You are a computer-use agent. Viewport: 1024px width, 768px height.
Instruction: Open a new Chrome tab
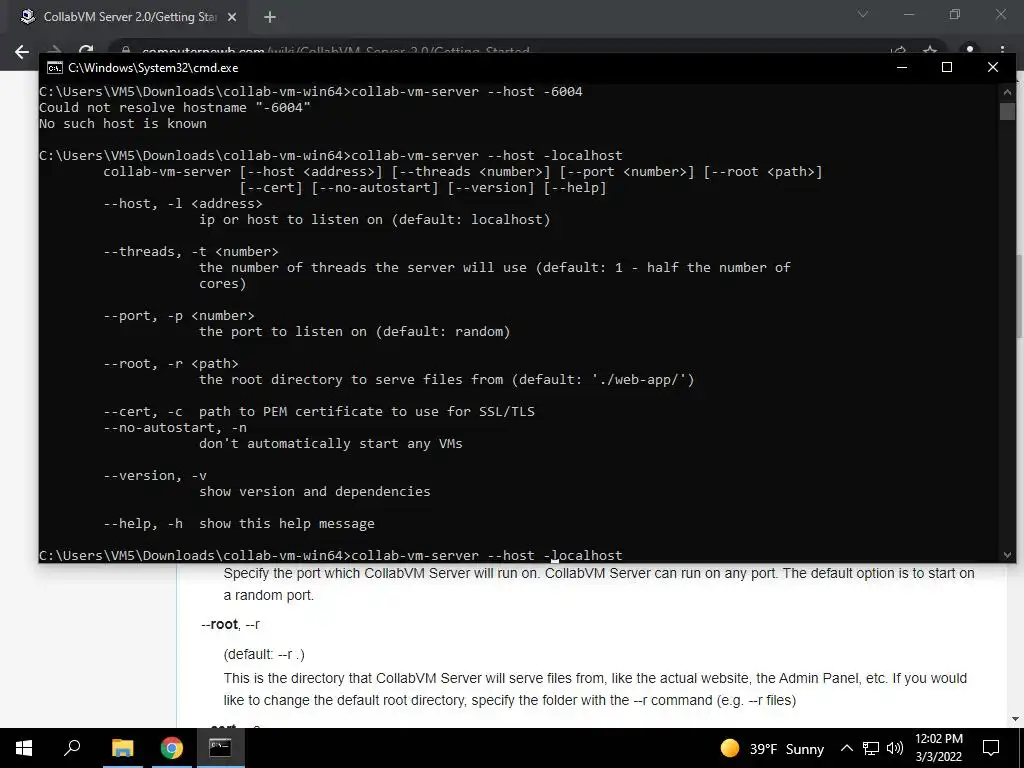pyautogui.click(x=270, y=17)
